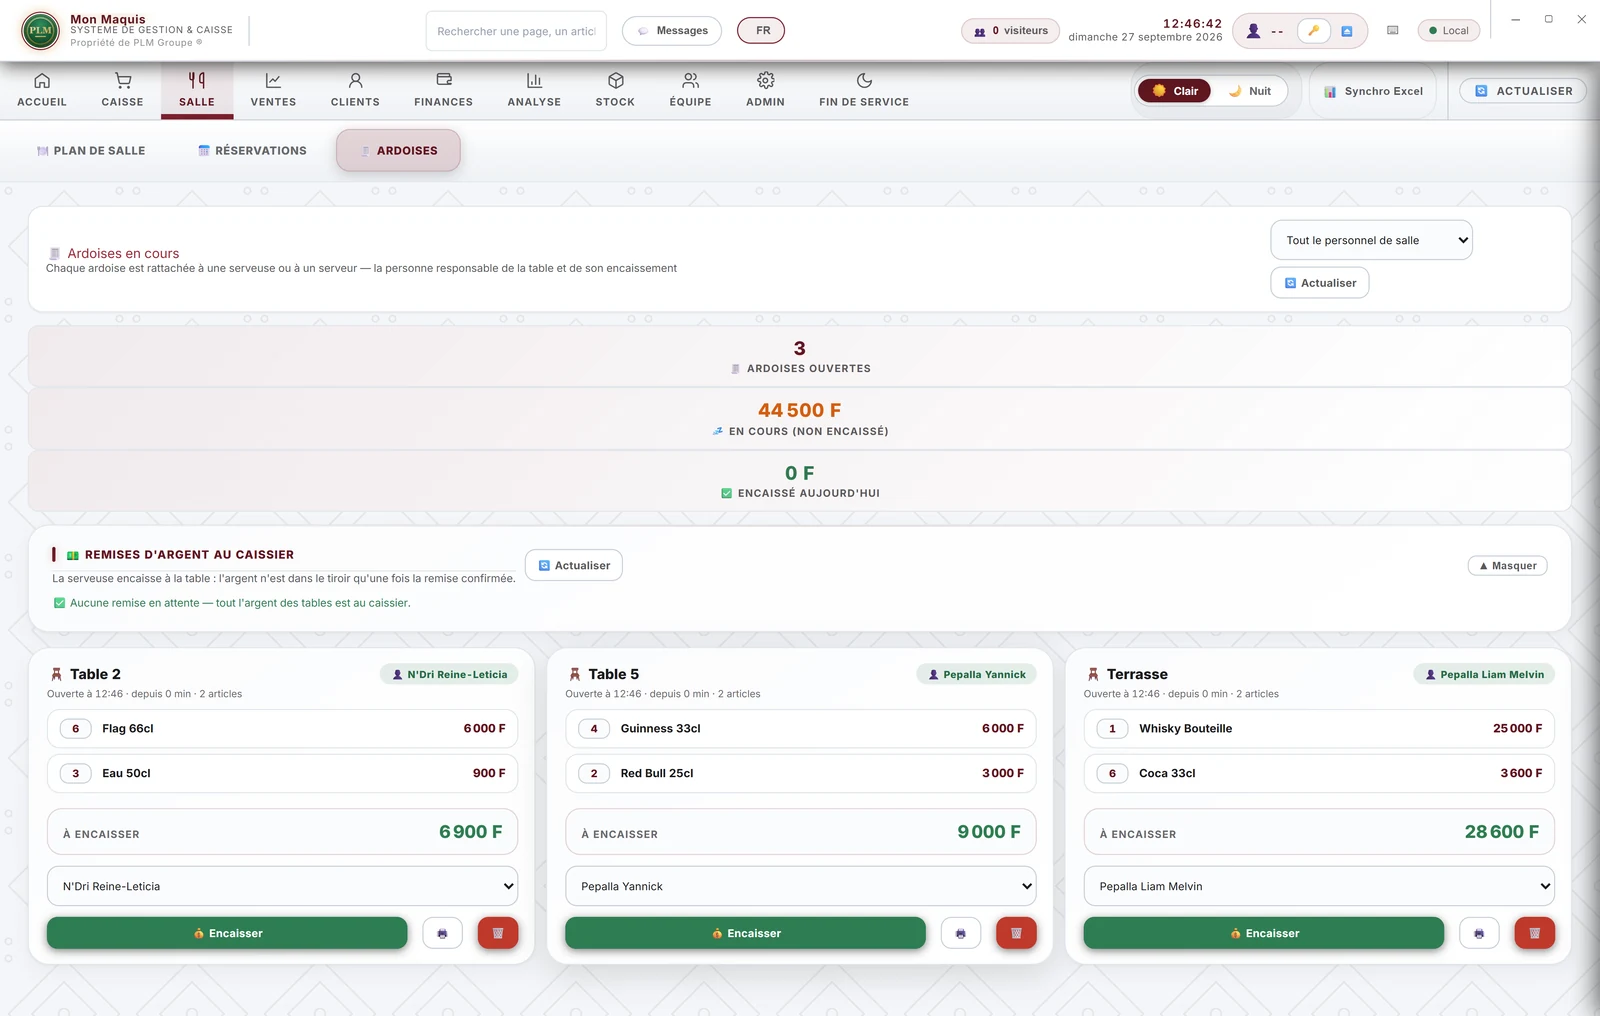Open the Plan de Salle tab
This screenshot has width=1600, height=1016.
(x=91, y=151)
